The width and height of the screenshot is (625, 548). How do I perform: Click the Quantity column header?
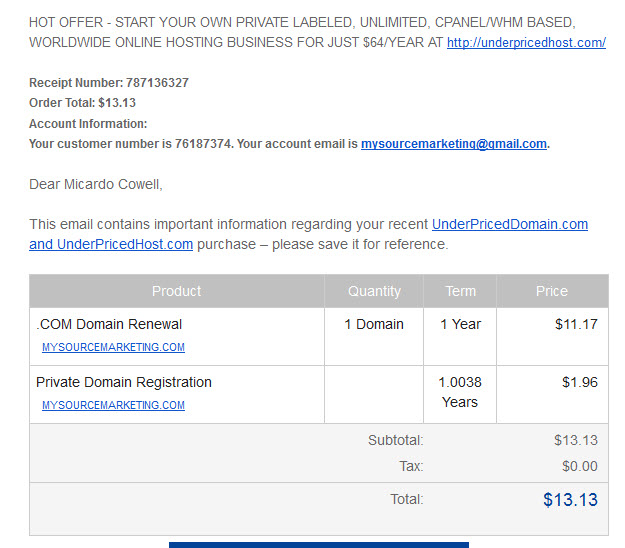[374, 291]
